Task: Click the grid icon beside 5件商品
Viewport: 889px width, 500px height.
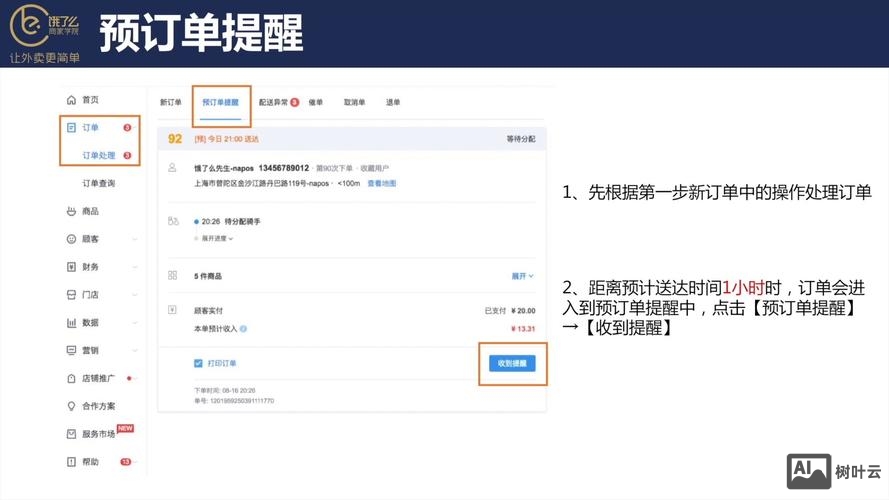Action: click(x=172, y=276)
